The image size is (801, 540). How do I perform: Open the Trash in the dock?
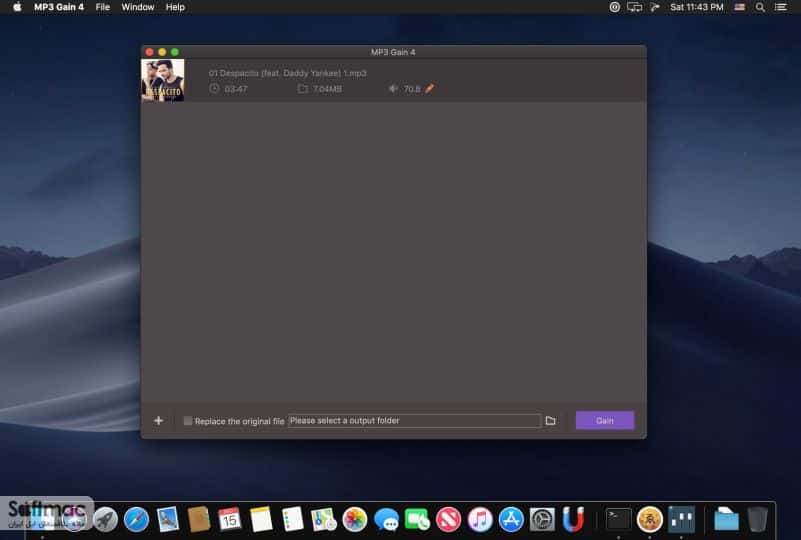pos(757,520)
